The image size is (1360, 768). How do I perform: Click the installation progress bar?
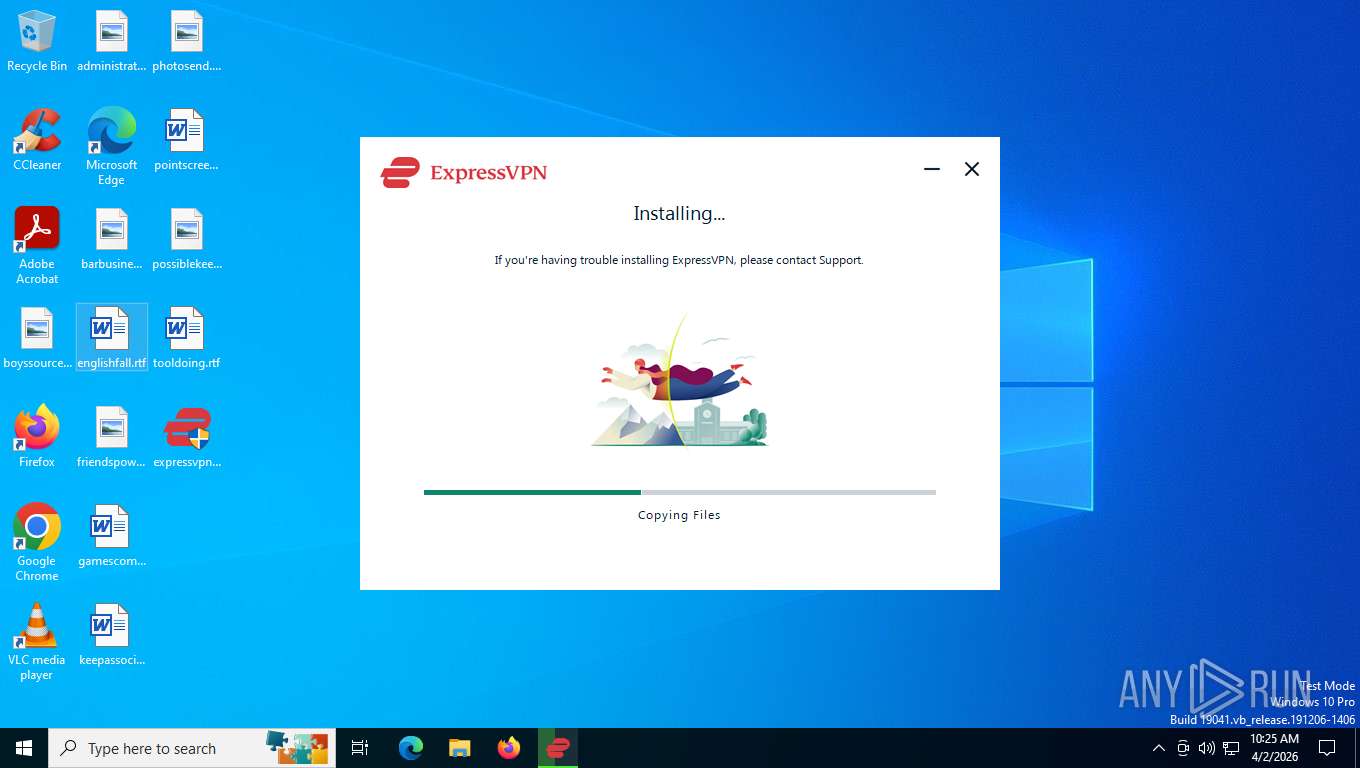pos(680,492)
